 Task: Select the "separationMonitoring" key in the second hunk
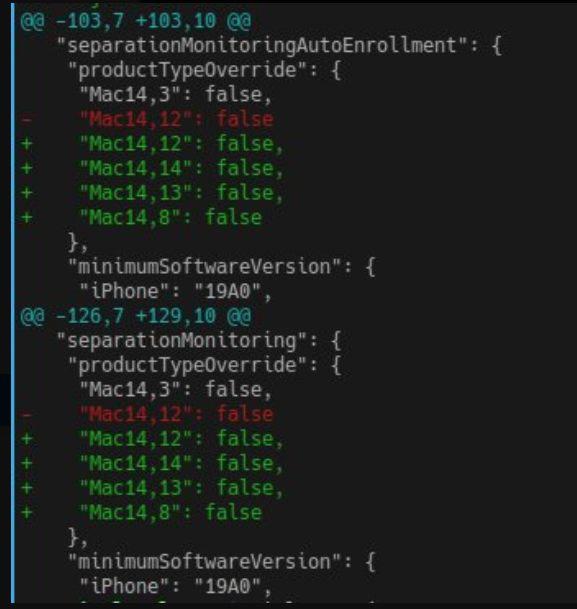[x=182, y=341]
